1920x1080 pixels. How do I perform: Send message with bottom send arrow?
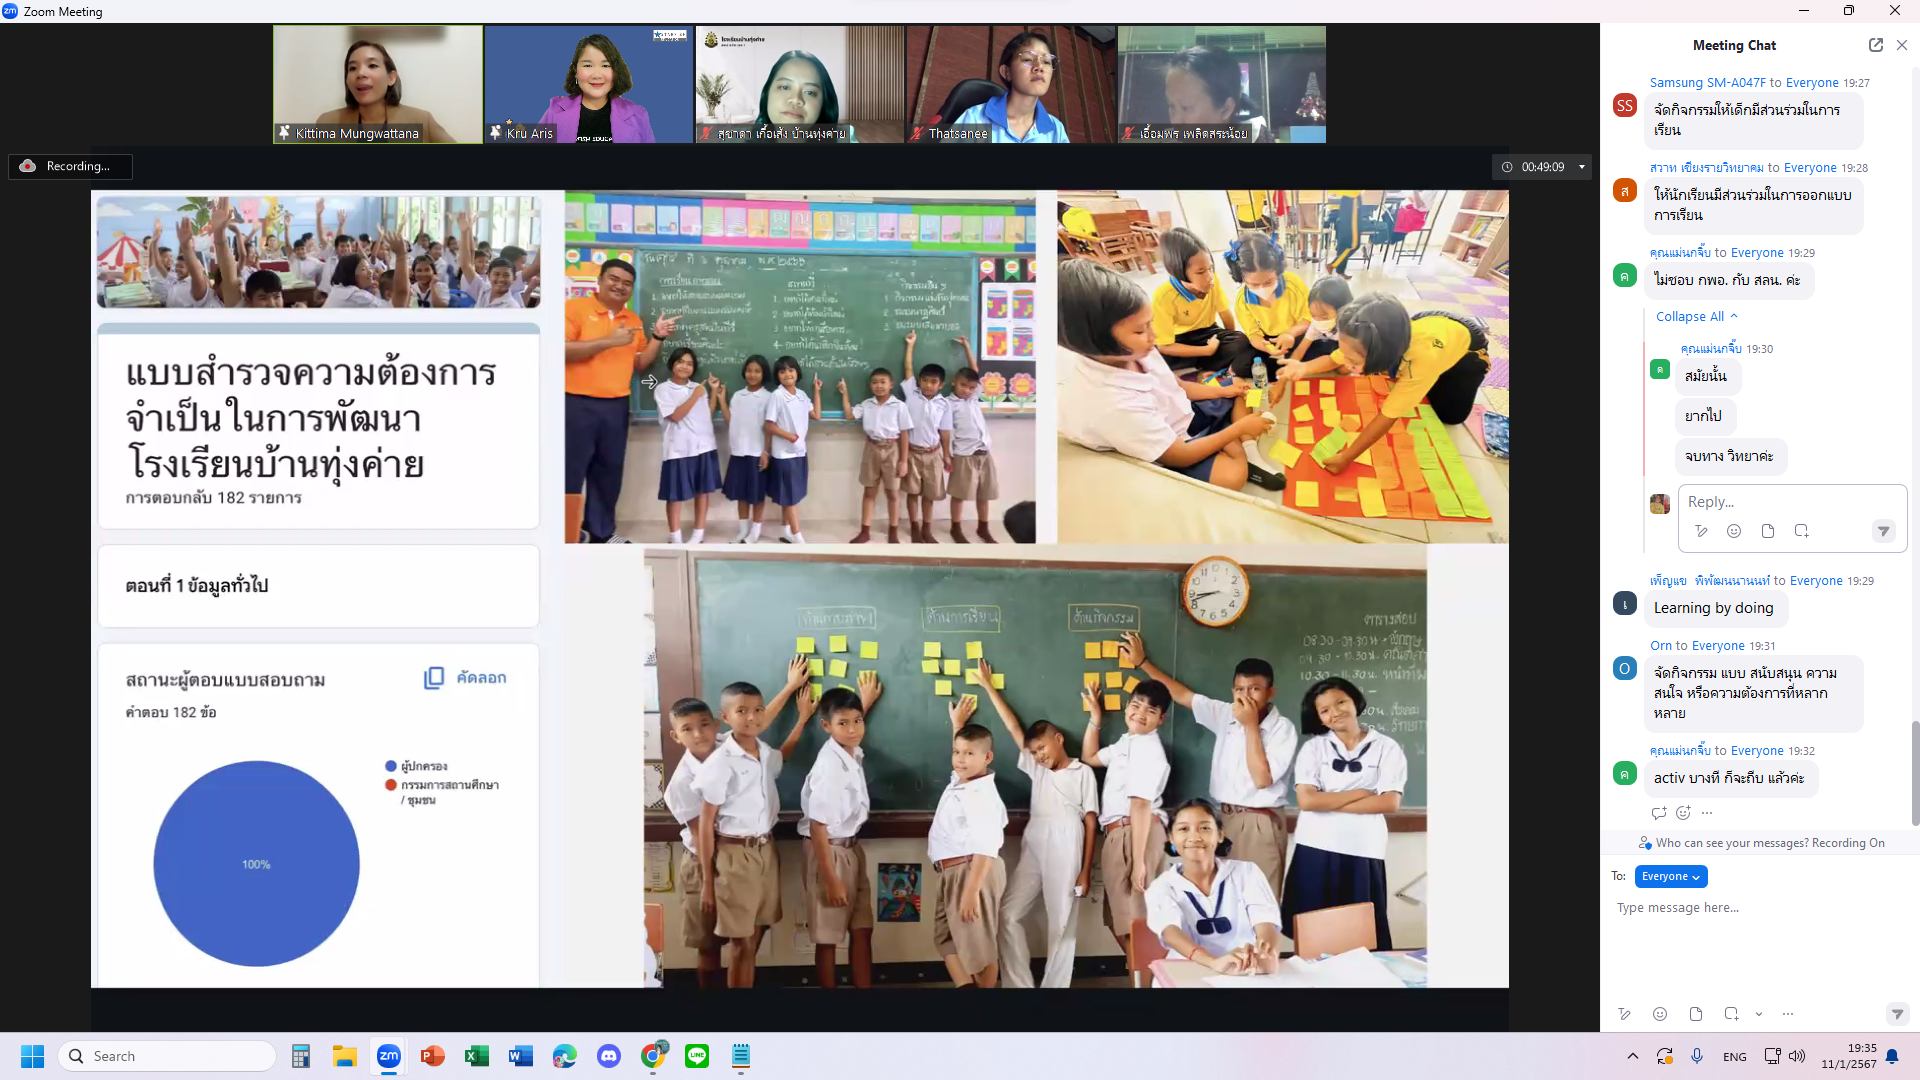pyautogui.click(x=1897, y=1014)
